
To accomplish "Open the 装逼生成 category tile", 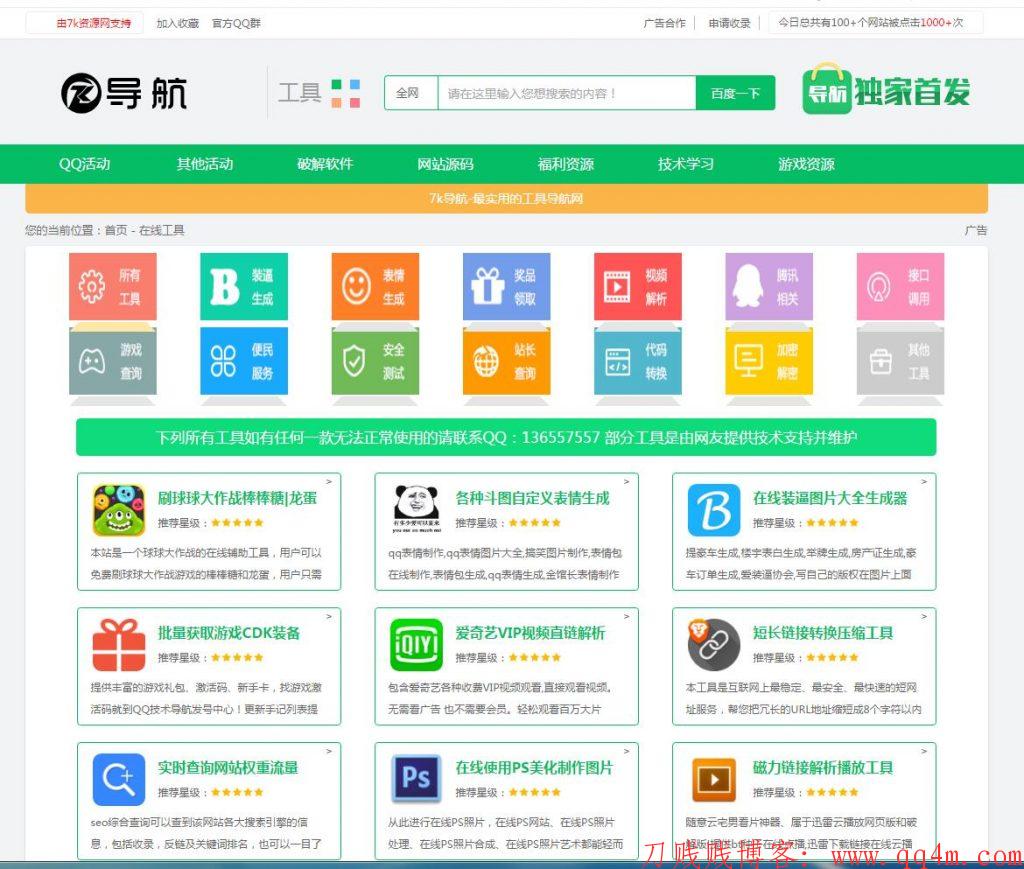I will pos(244,287).
